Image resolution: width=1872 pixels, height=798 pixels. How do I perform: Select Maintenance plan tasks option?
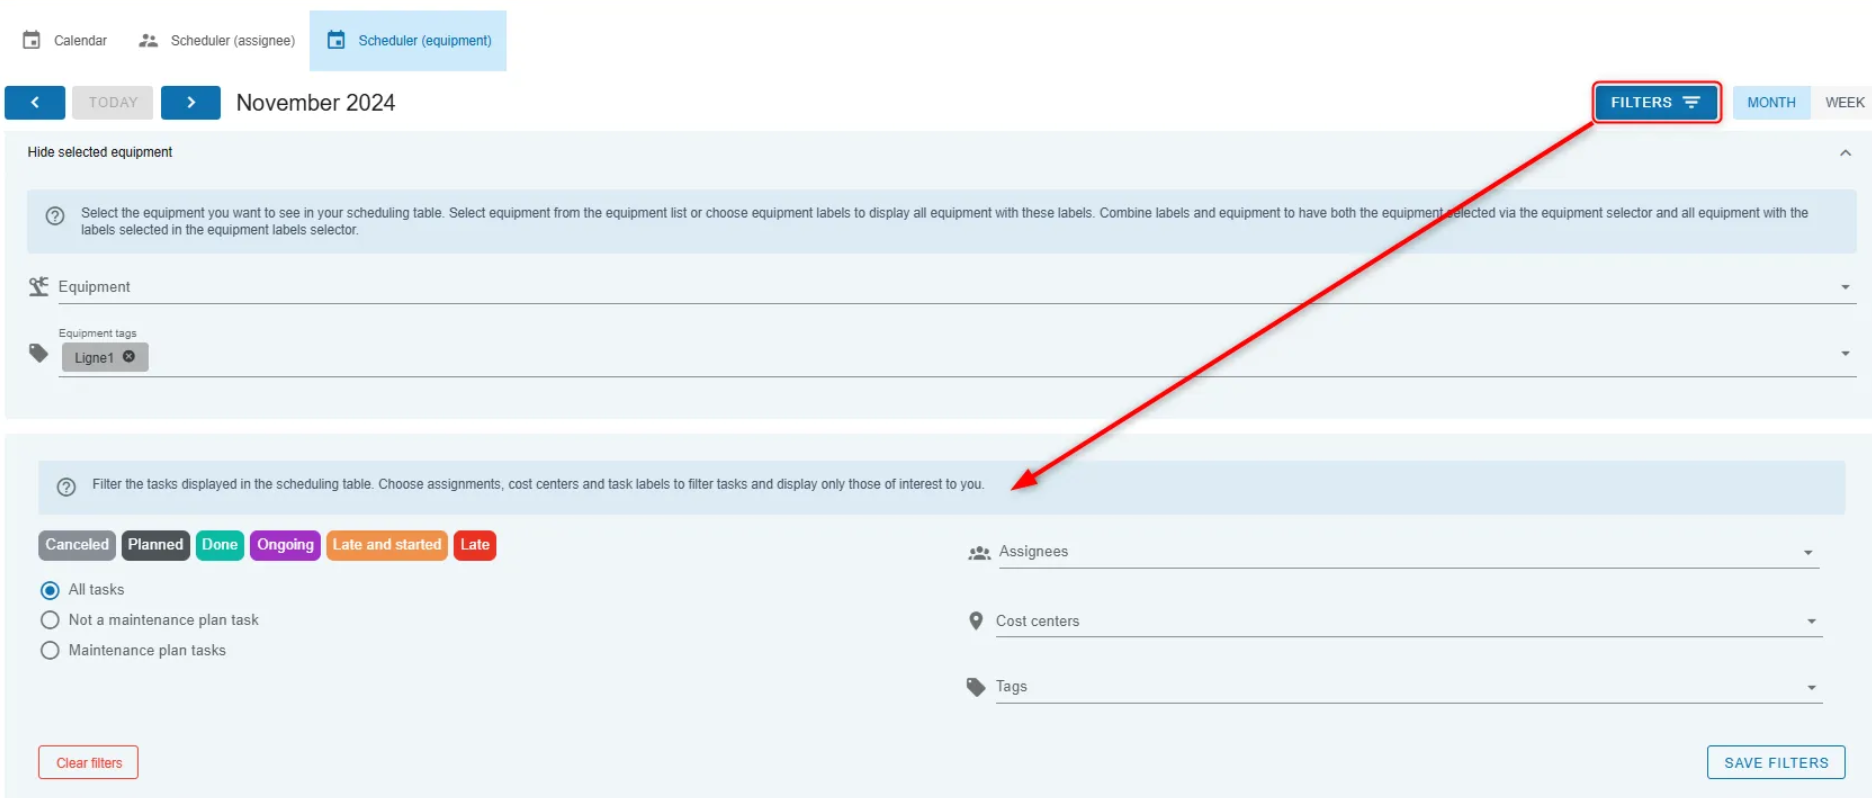tap(50, 650)
